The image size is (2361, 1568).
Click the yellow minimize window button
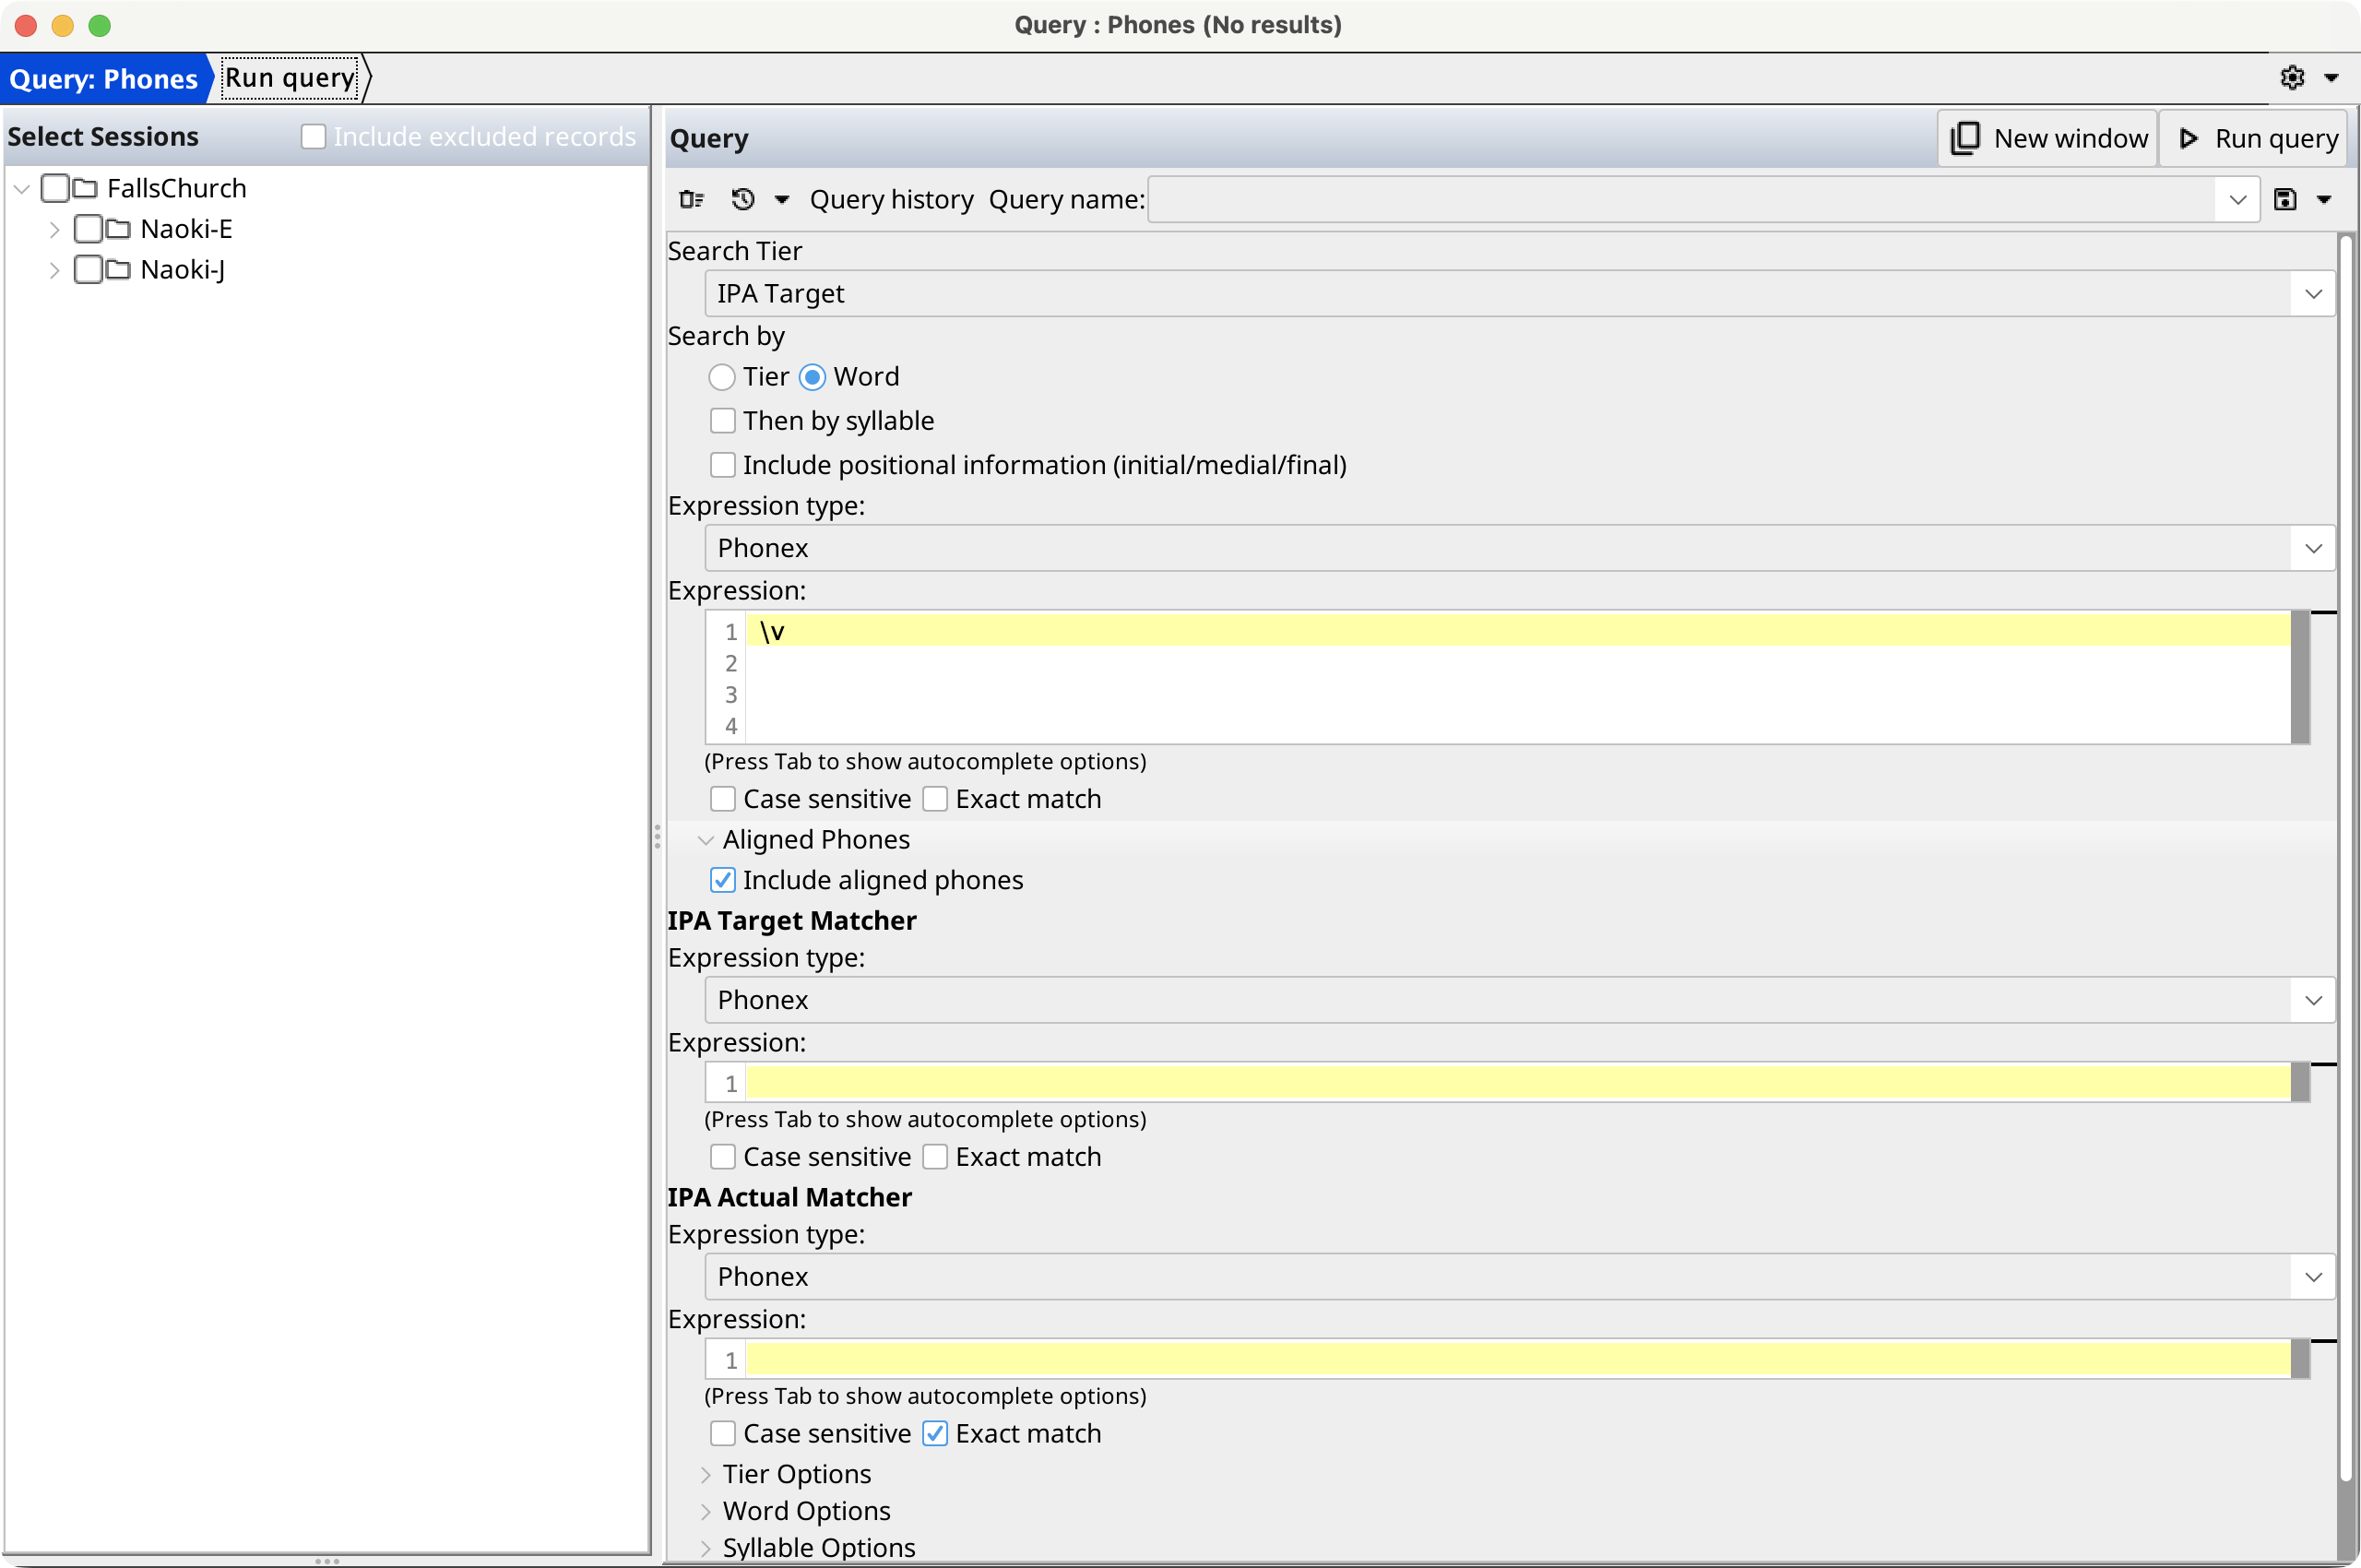tap(62, 25)
